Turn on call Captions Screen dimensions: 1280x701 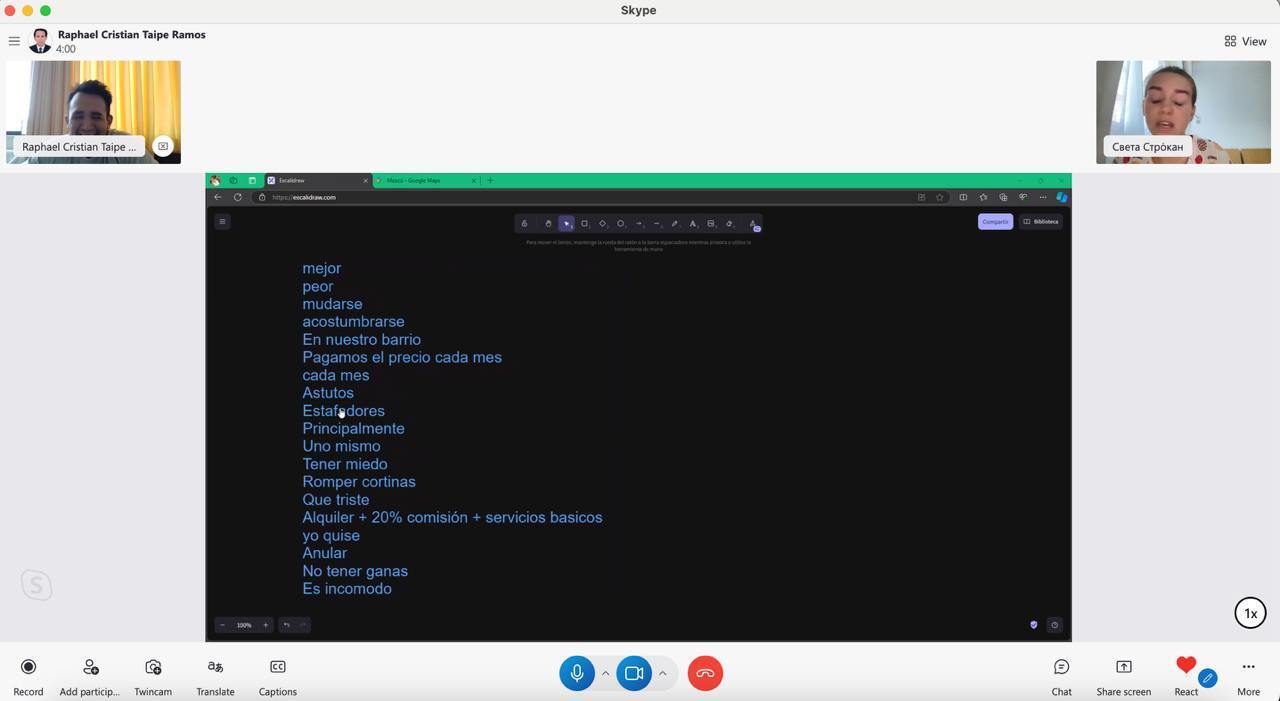pos(278,676)
